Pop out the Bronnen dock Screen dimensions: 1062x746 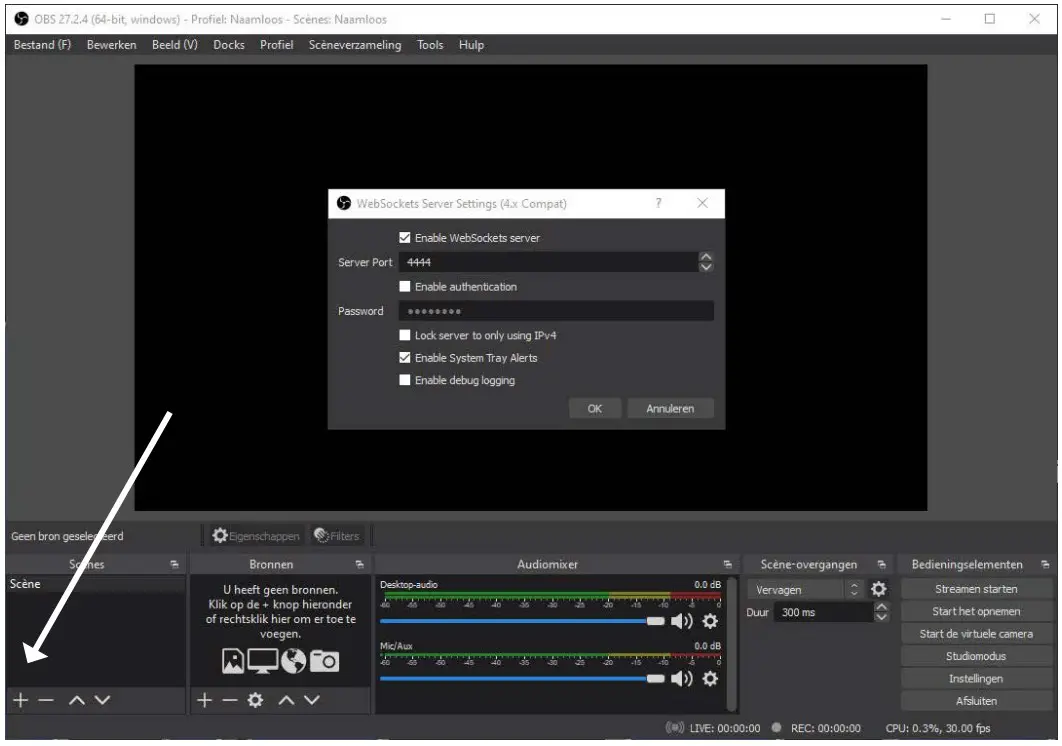359,564
